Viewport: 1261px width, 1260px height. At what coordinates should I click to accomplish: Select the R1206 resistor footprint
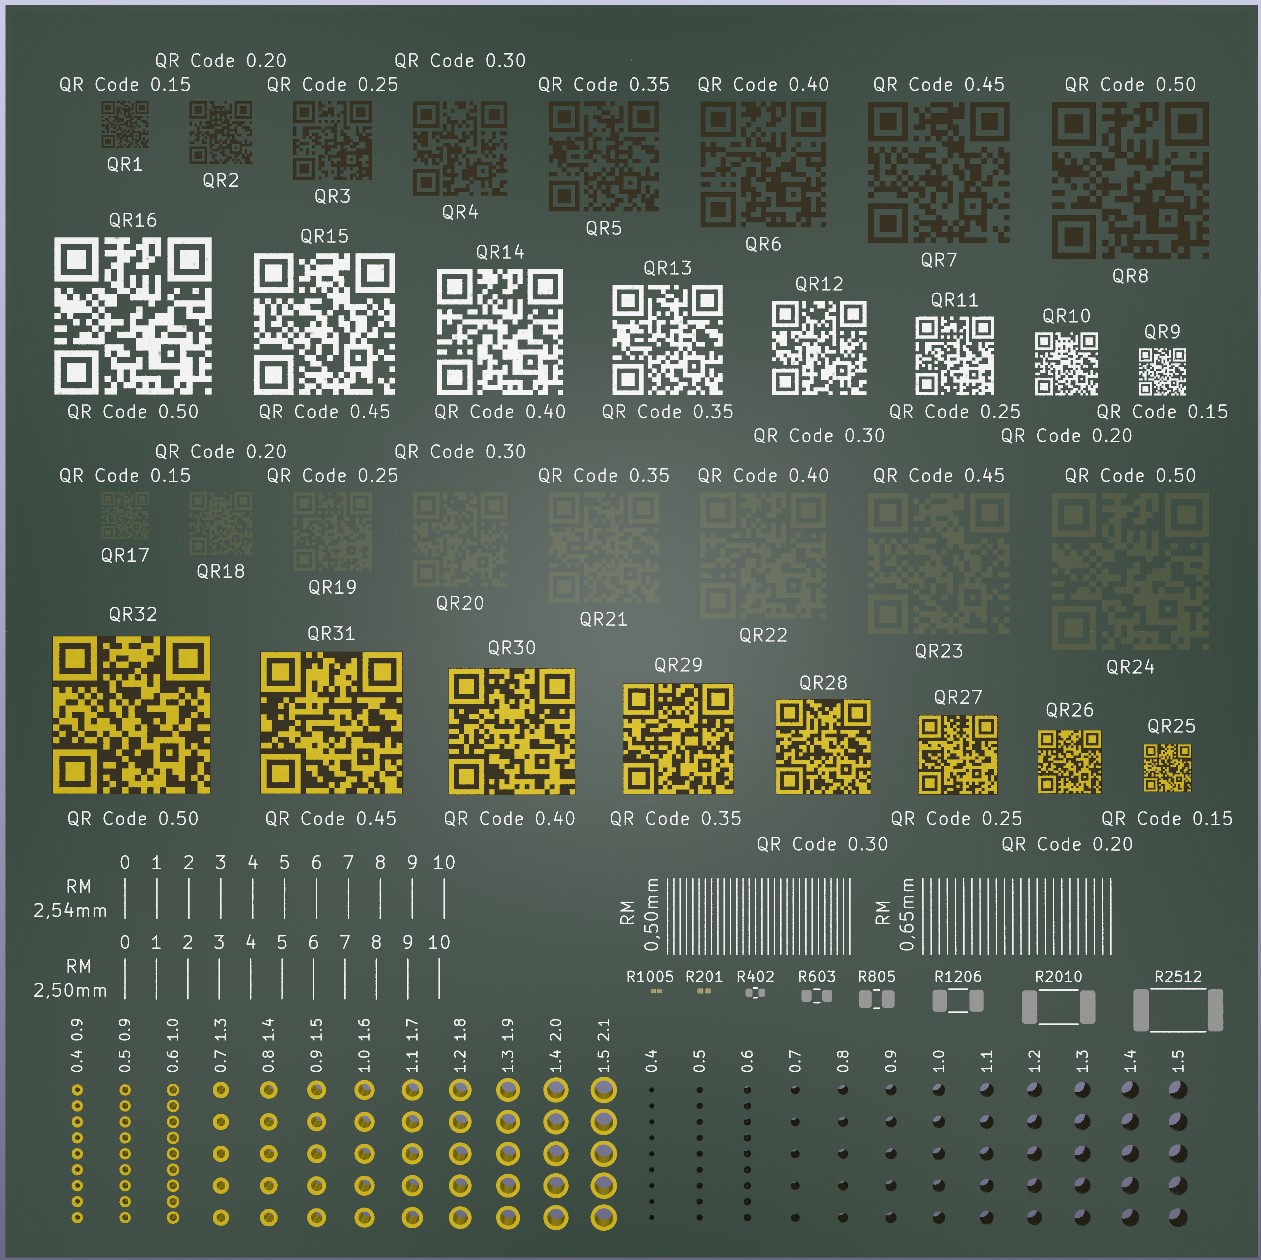(x=957, y=1001)
